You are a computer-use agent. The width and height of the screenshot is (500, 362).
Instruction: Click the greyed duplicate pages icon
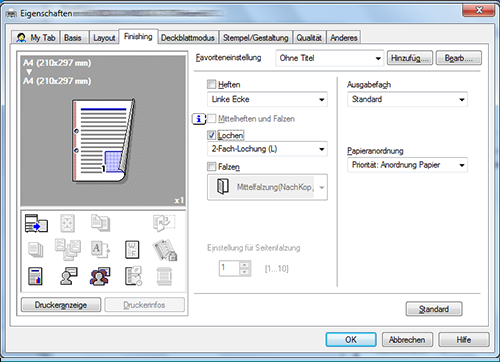tap(100, 223)
